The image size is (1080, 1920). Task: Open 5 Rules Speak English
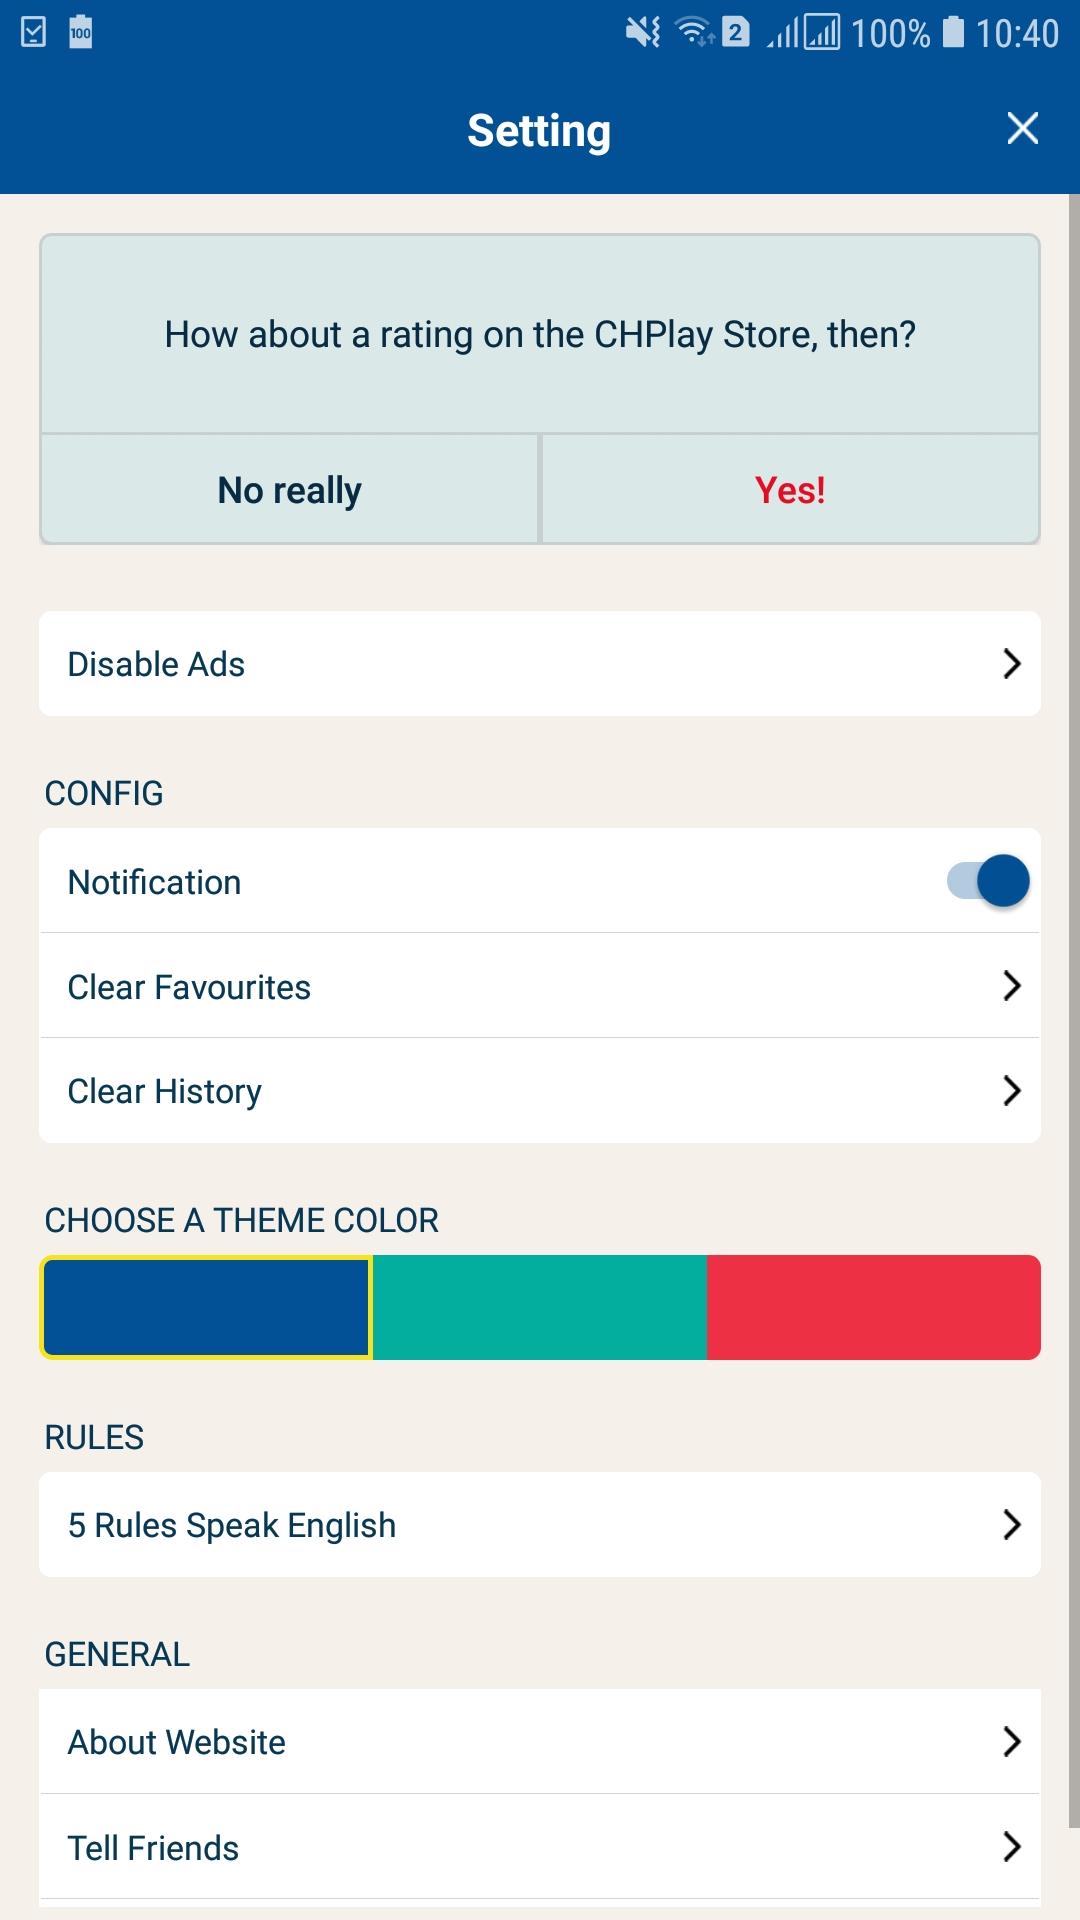[x=540, y=1525]
